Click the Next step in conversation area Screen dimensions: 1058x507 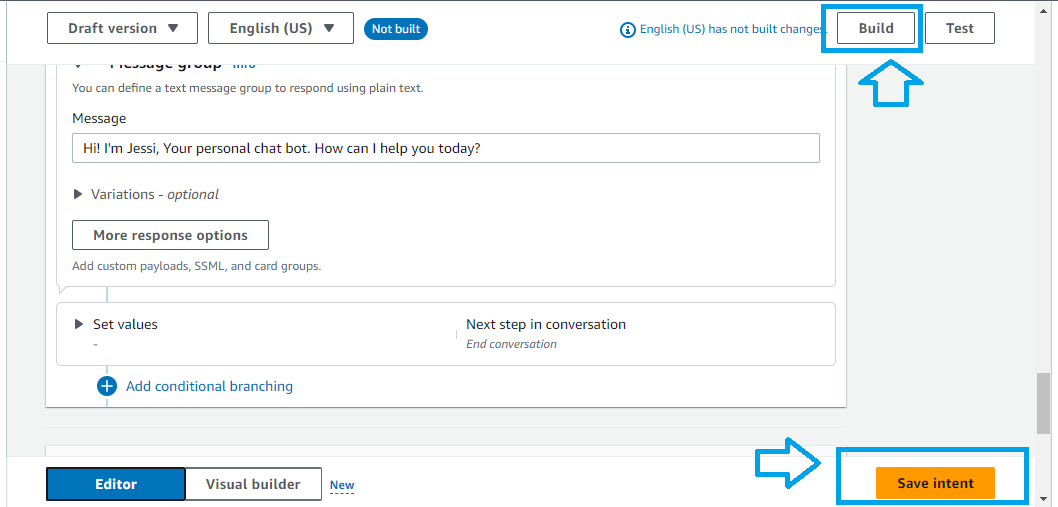(545, 333)
